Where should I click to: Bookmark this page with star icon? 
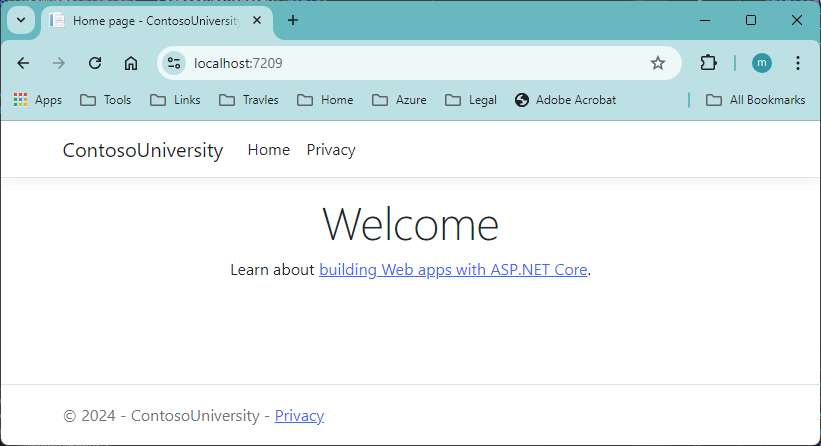(x=657, y=63)
